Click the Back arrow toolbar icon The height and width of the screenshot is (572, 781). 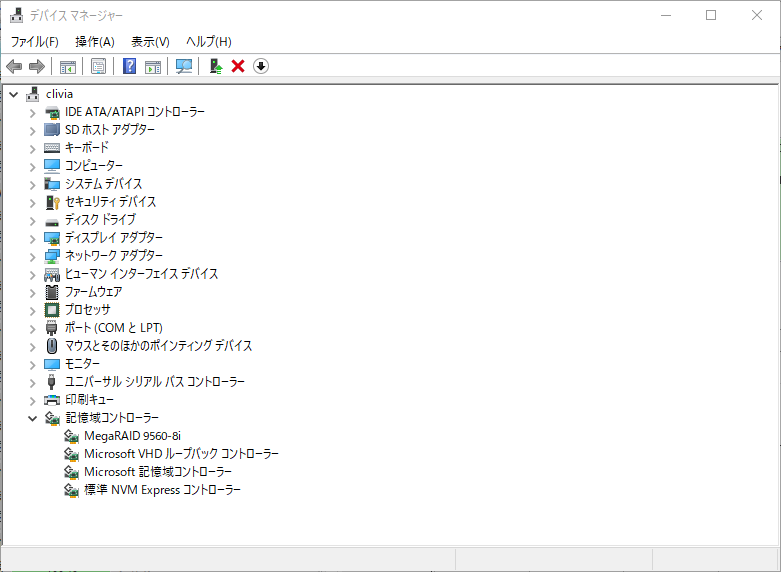[x=14, y=66]
